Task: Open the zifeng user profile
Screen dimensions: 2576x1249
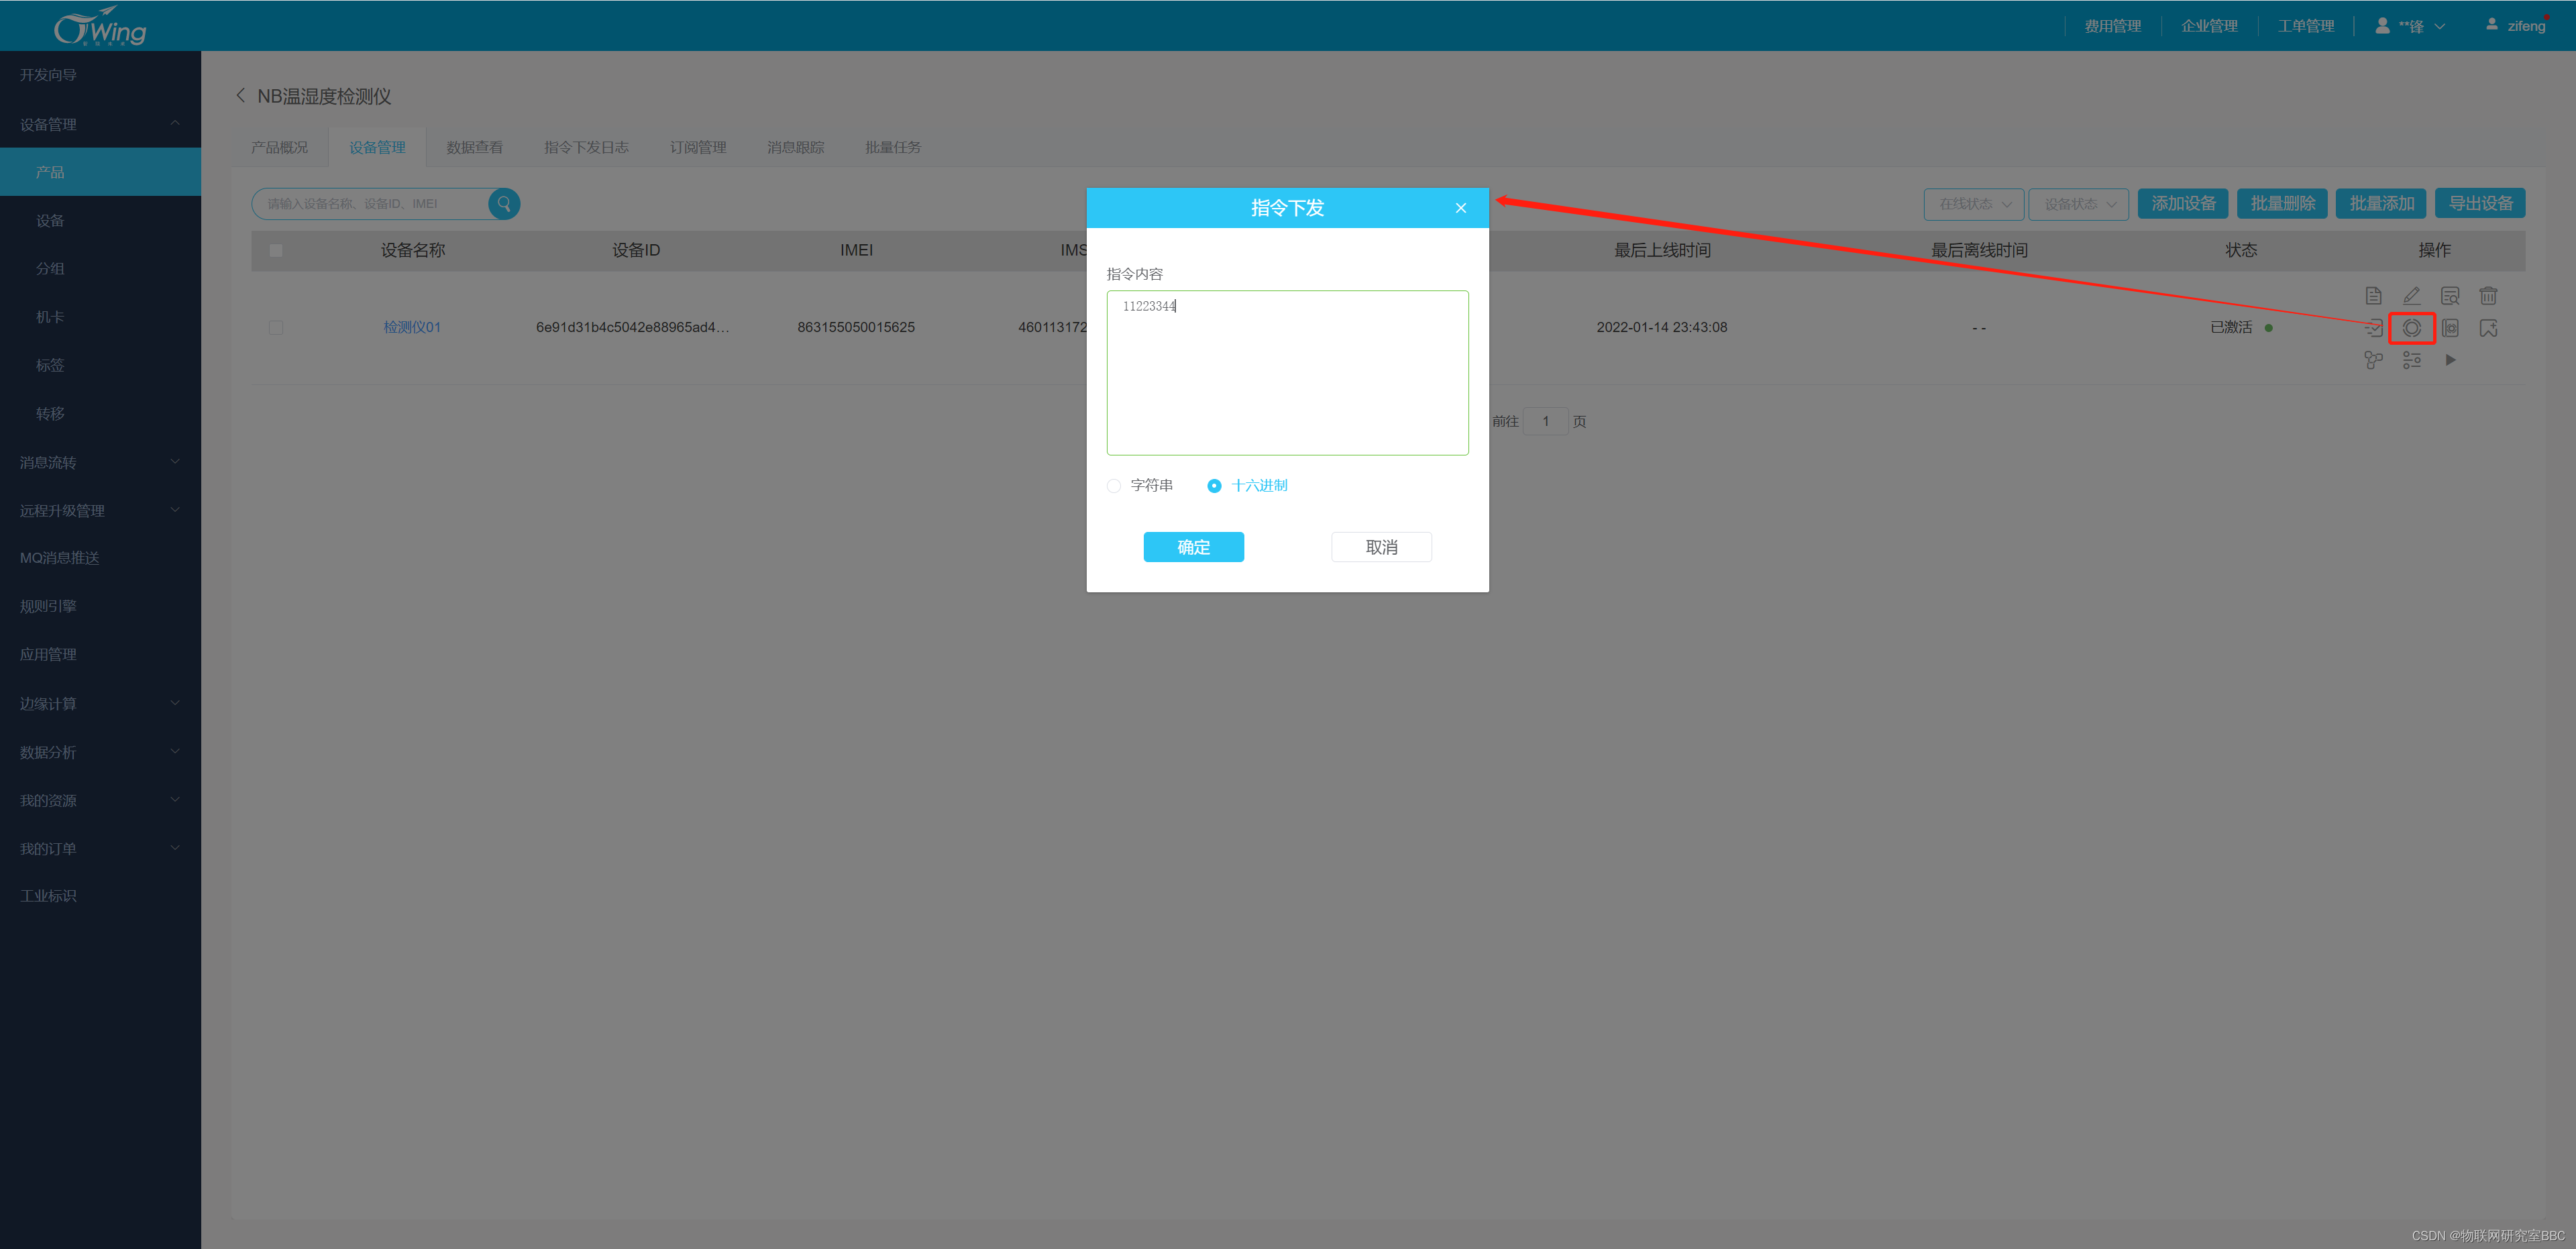Action: click(2515, 25)
